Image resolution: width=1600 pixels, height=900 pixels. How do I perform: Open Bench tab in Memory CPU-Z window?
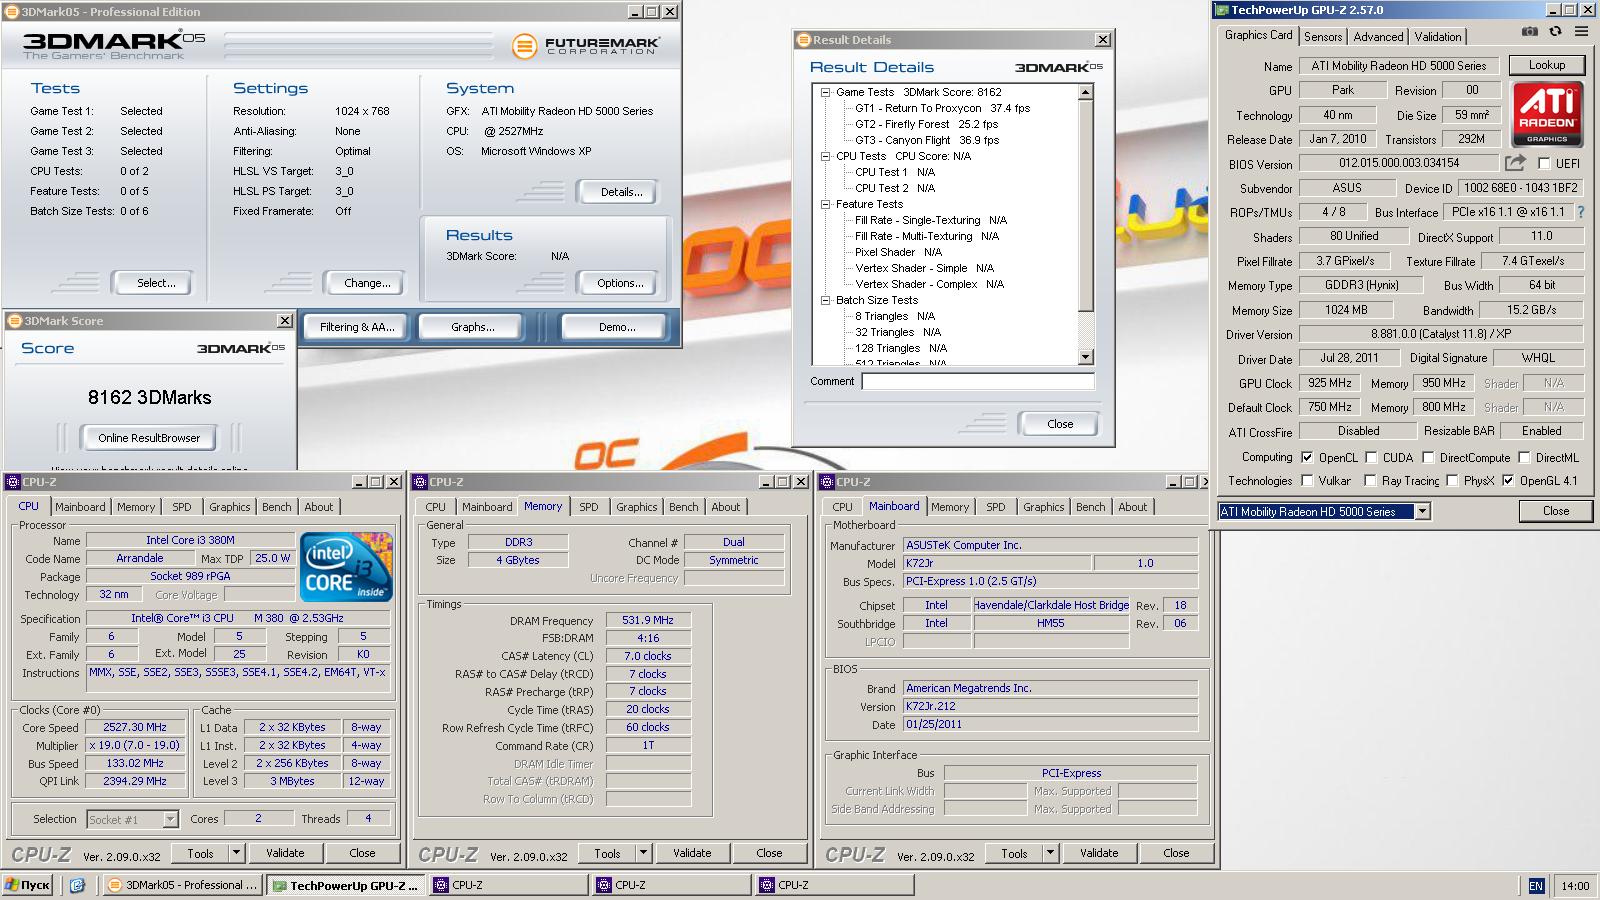pos(684,507)
